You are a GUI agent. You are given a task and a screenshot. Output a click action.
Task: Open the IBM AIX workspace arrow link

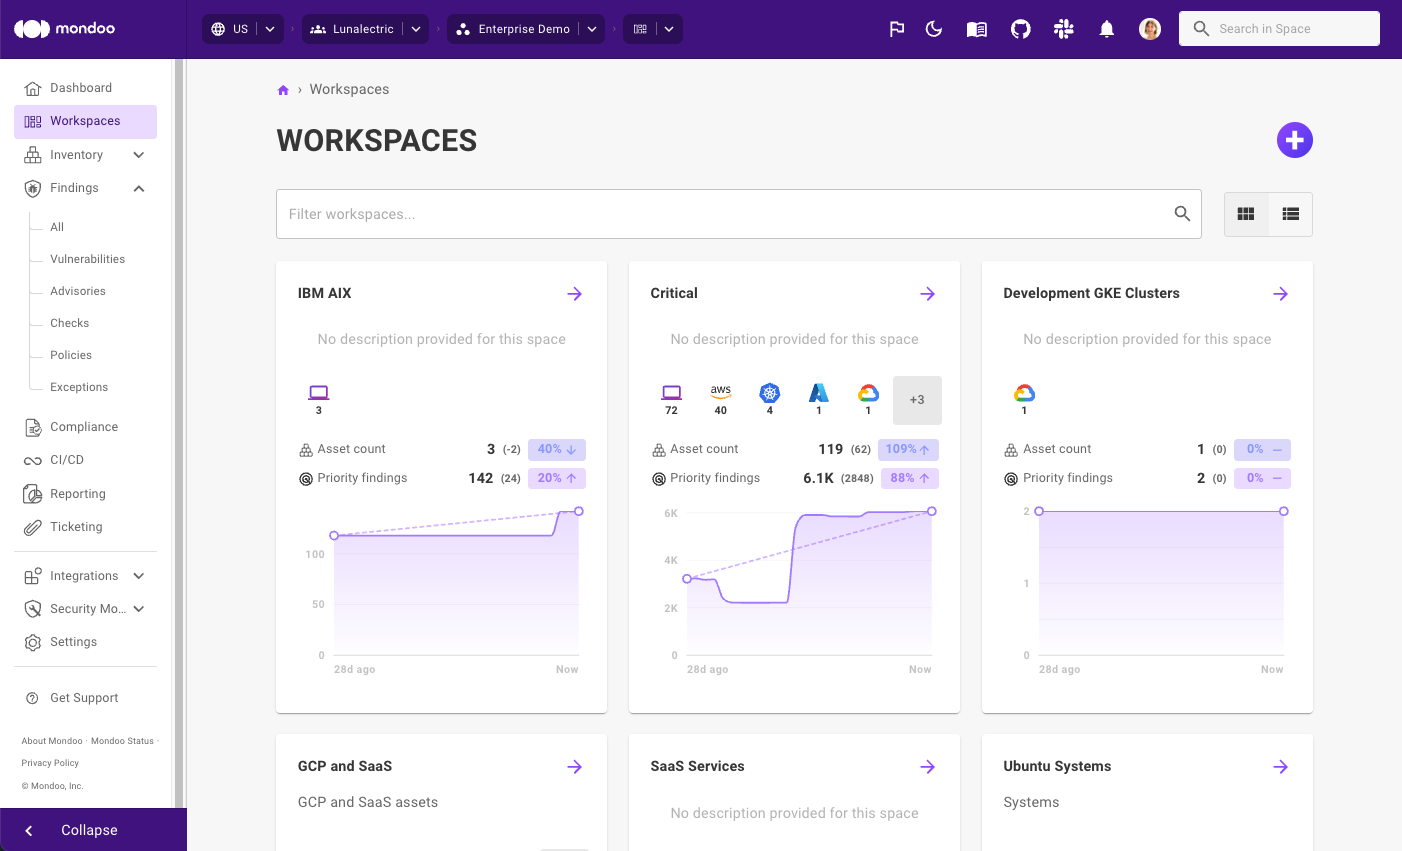click(574, 293)
